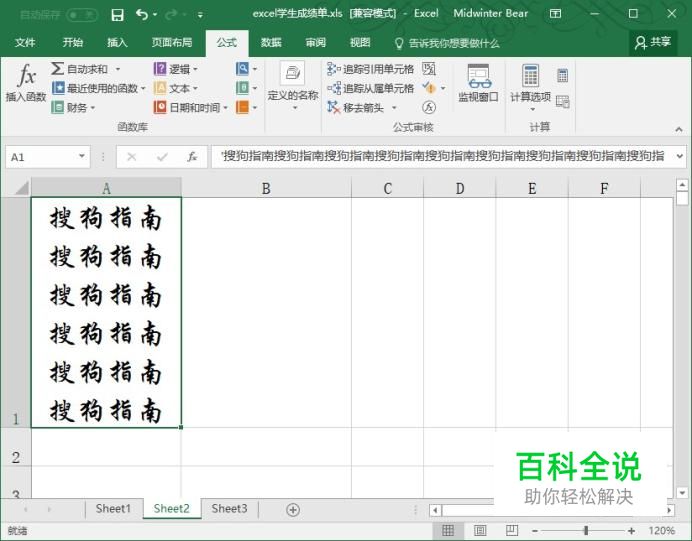Collapse the ribbon with the chevron
The image size is (692, 541).
tap(679, 129)
